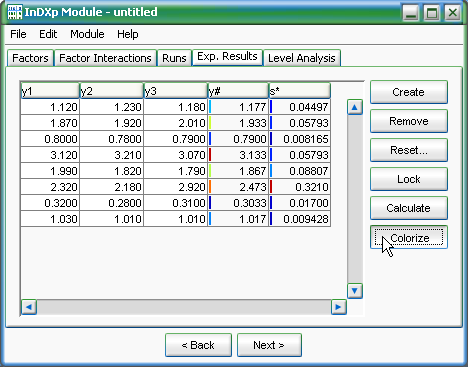This screenshot has height=367, width=468.
Task: Select y3 cell with value 2.920
Action: pyautogui.click(x=176, y=187)
